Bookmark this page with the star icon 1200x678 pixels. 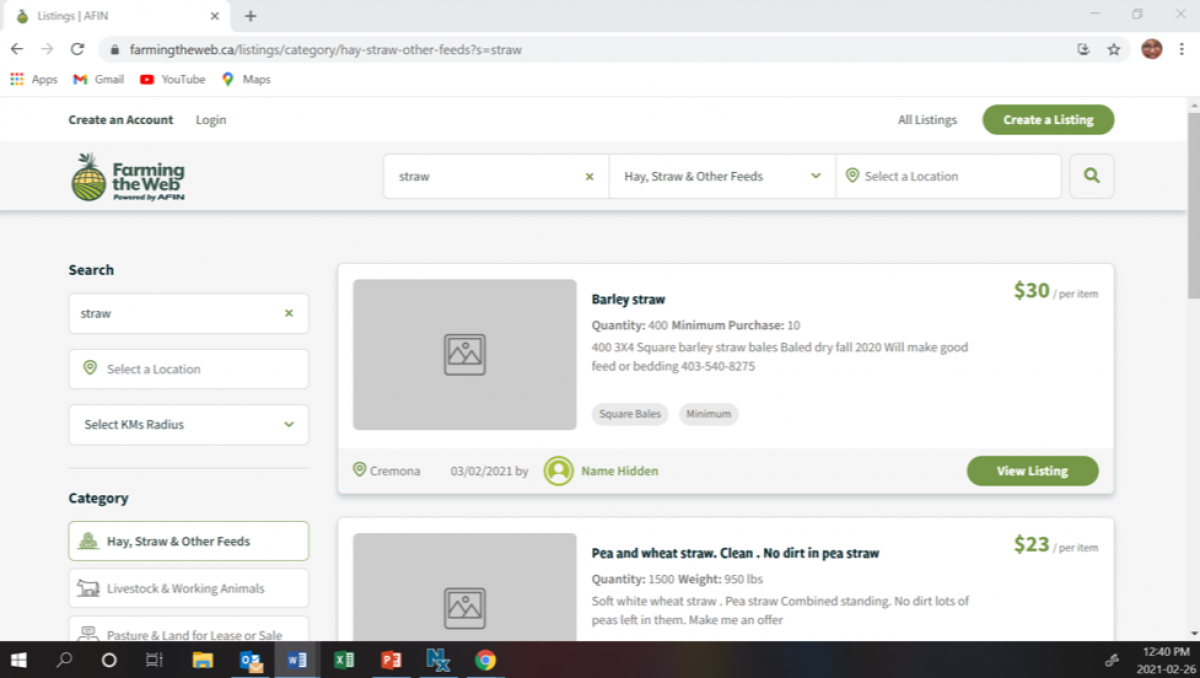[1114, 49]
